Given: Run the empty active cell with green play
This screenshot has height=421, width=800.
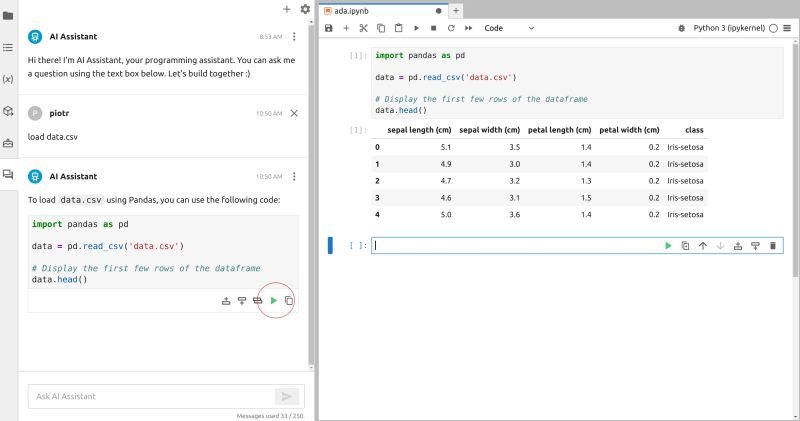Looking at the screenshot, I should tap(668, 246).
